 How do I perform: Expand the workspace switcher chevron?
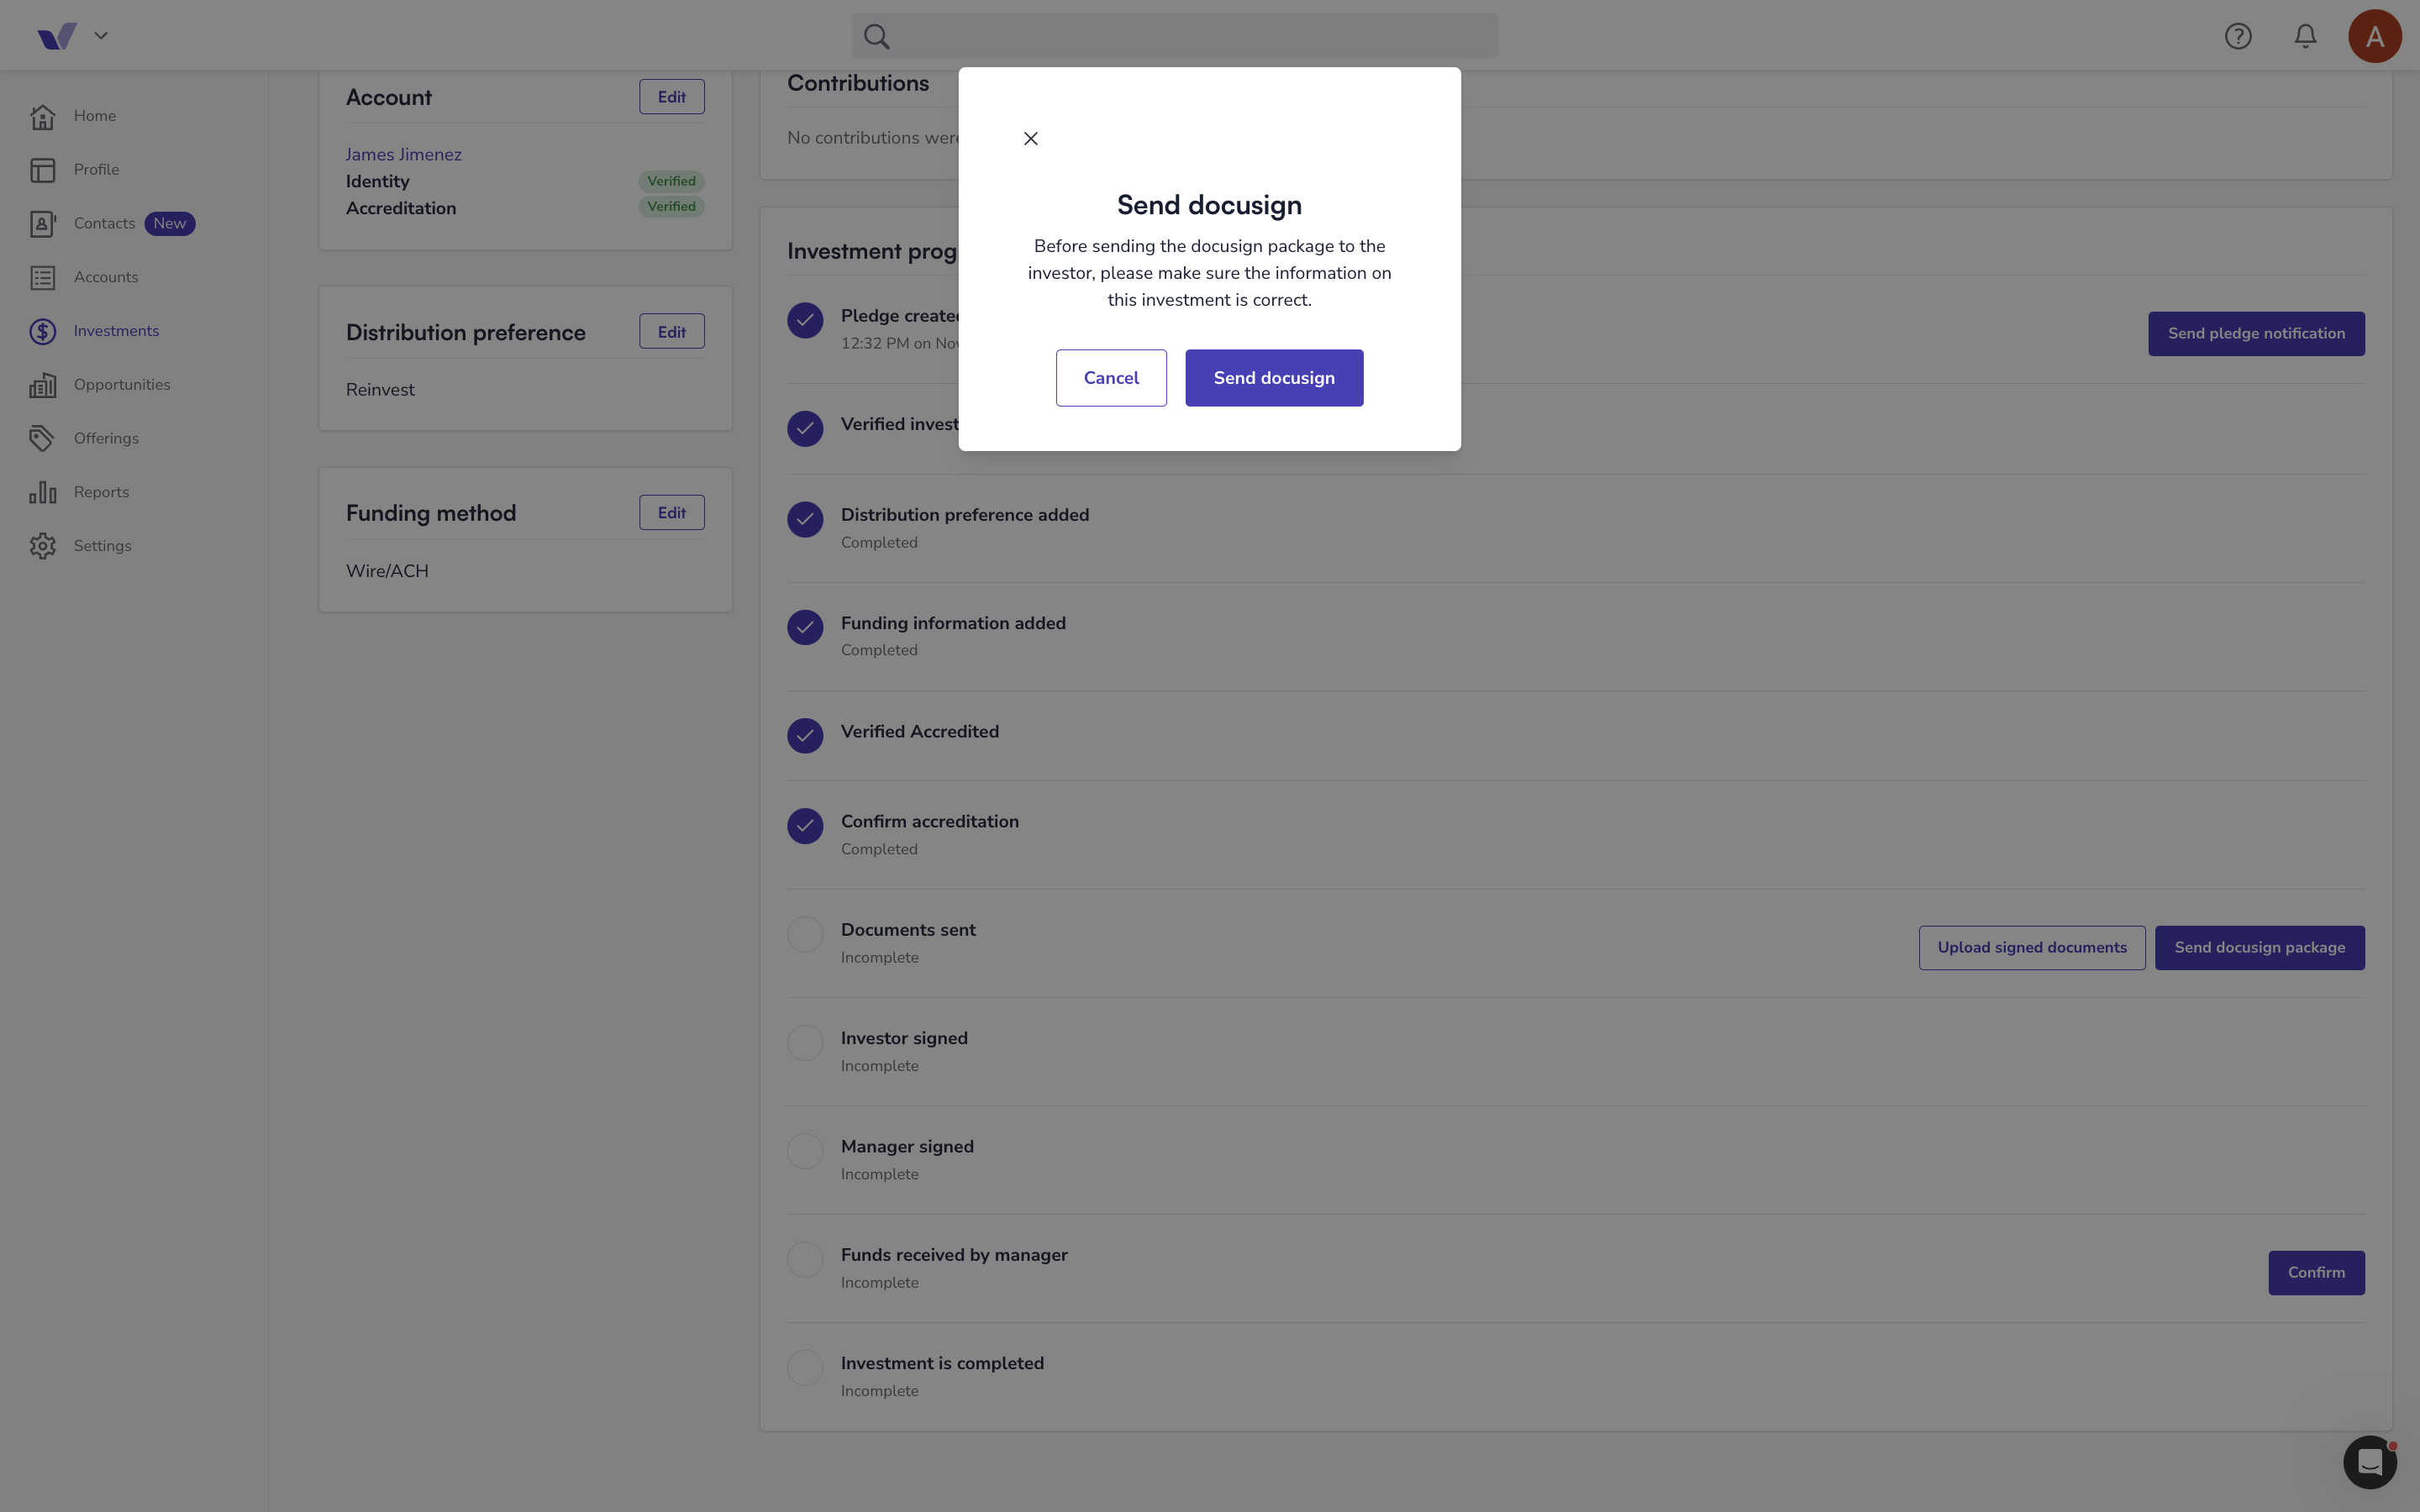tap(101, 36)
